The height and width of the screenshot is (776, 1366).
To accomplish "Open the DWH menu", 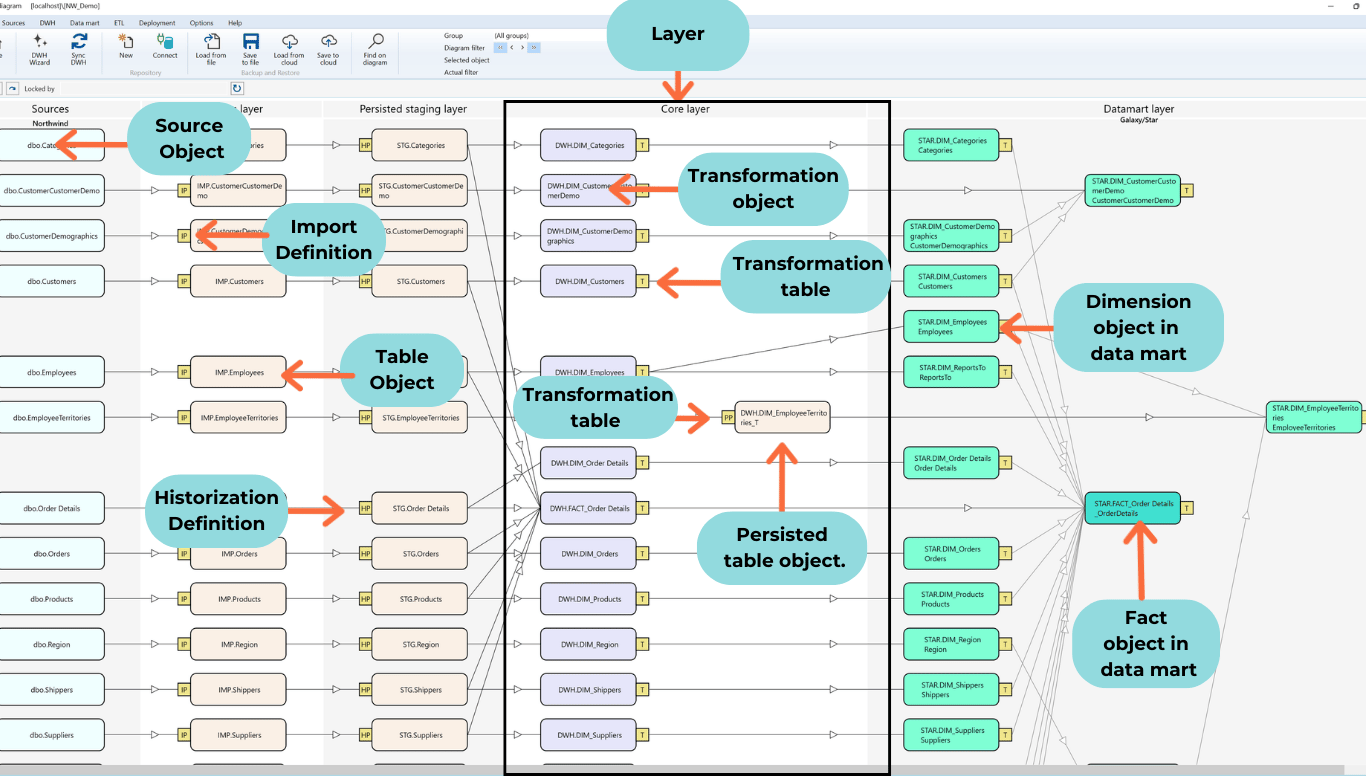I will (x=47, y=22).
